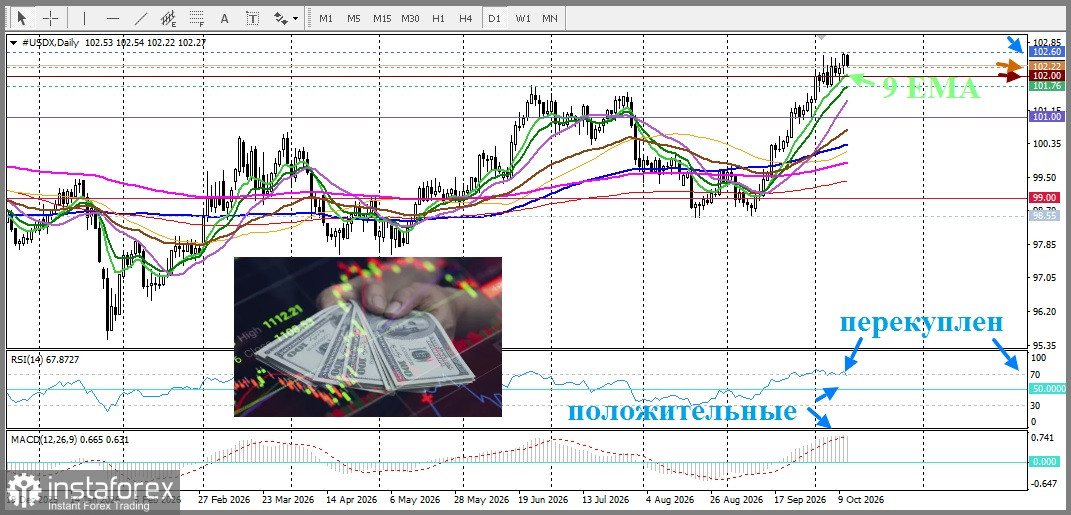Select the 'перекуплен' chart text object
The image size is (1071, 515).
[x=921, y=322]
